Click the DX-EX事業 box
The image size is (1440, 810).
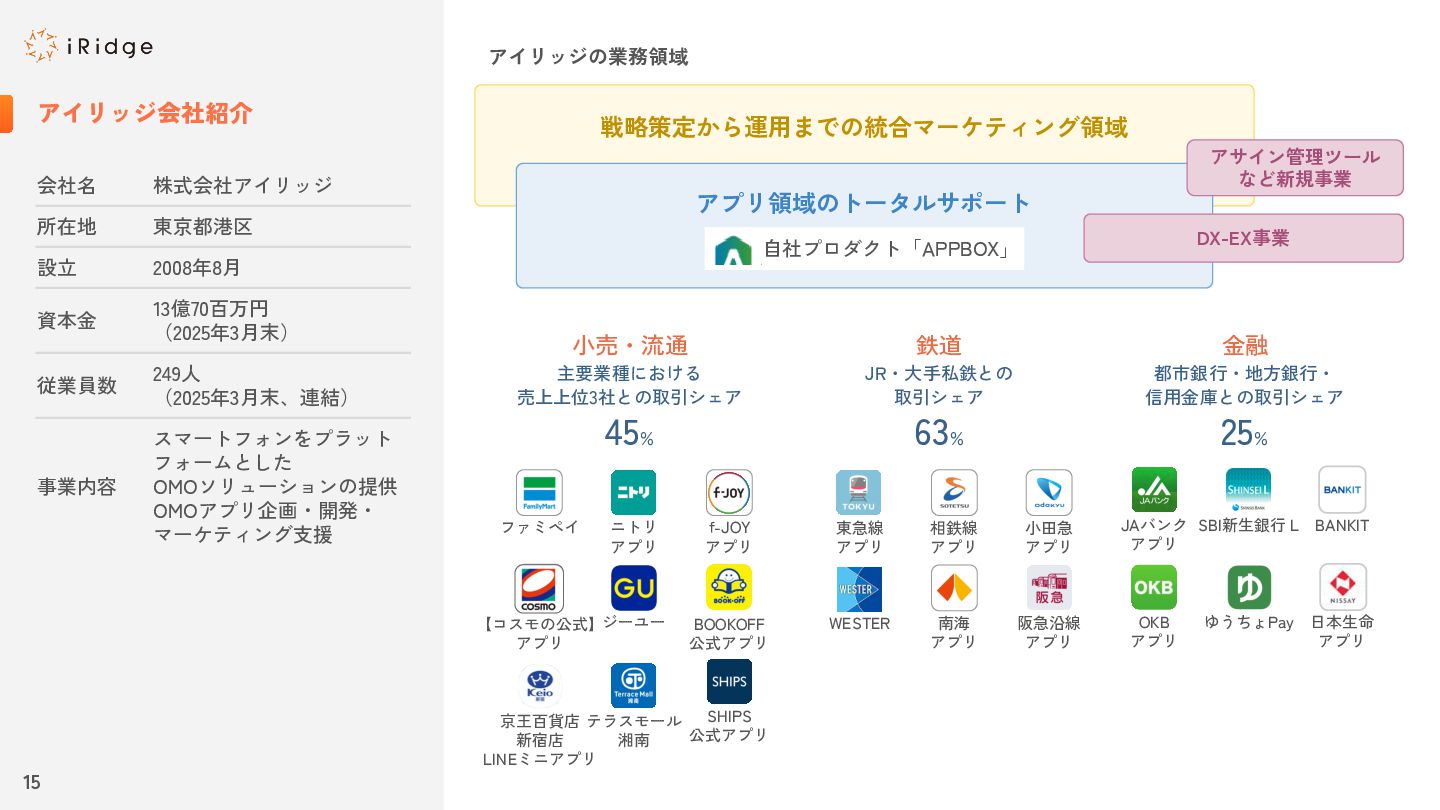[x=1243, y=238]
